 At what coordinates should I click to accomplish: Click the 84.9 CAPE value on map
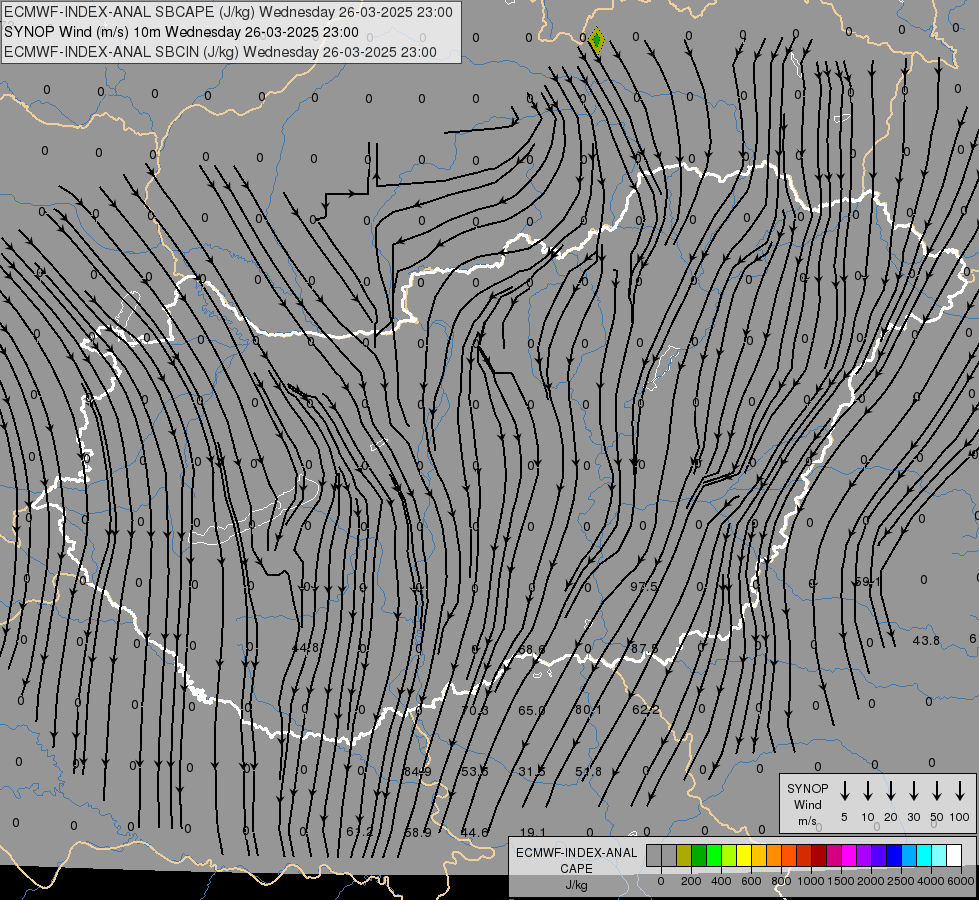418,772
